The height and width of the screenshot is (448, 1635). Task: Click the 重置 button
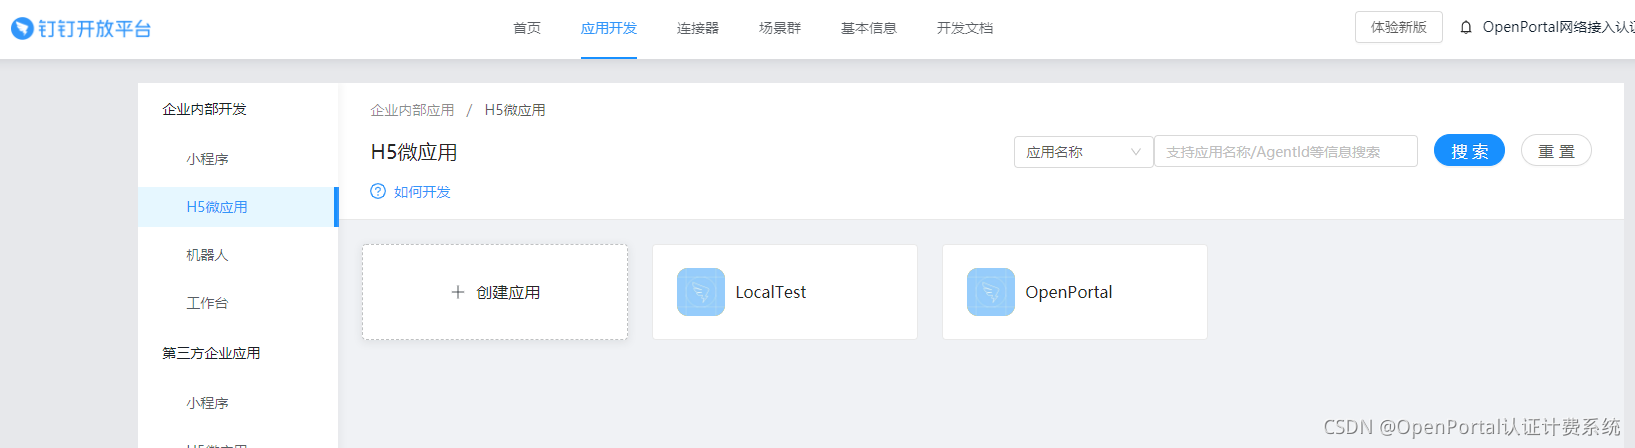click(1556, 150)
